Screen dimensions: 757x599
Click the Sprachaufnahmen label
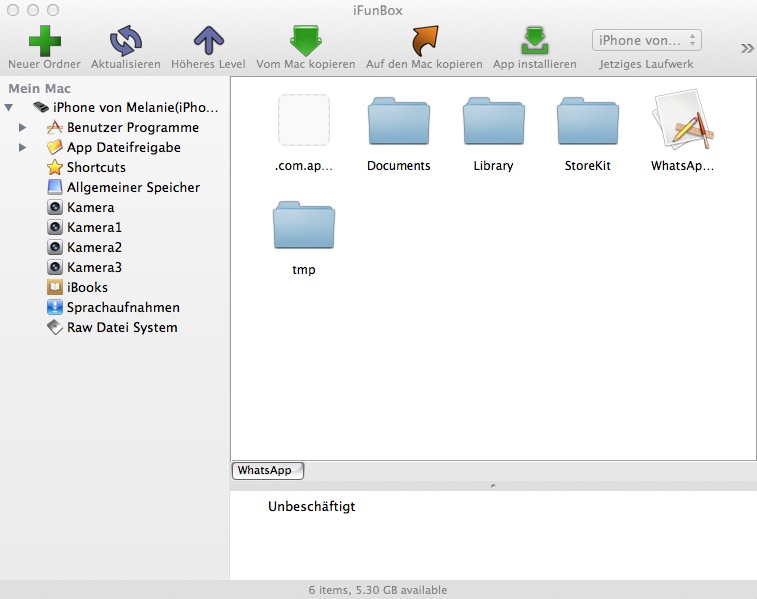pyautogui.click(x=123, y=307)
